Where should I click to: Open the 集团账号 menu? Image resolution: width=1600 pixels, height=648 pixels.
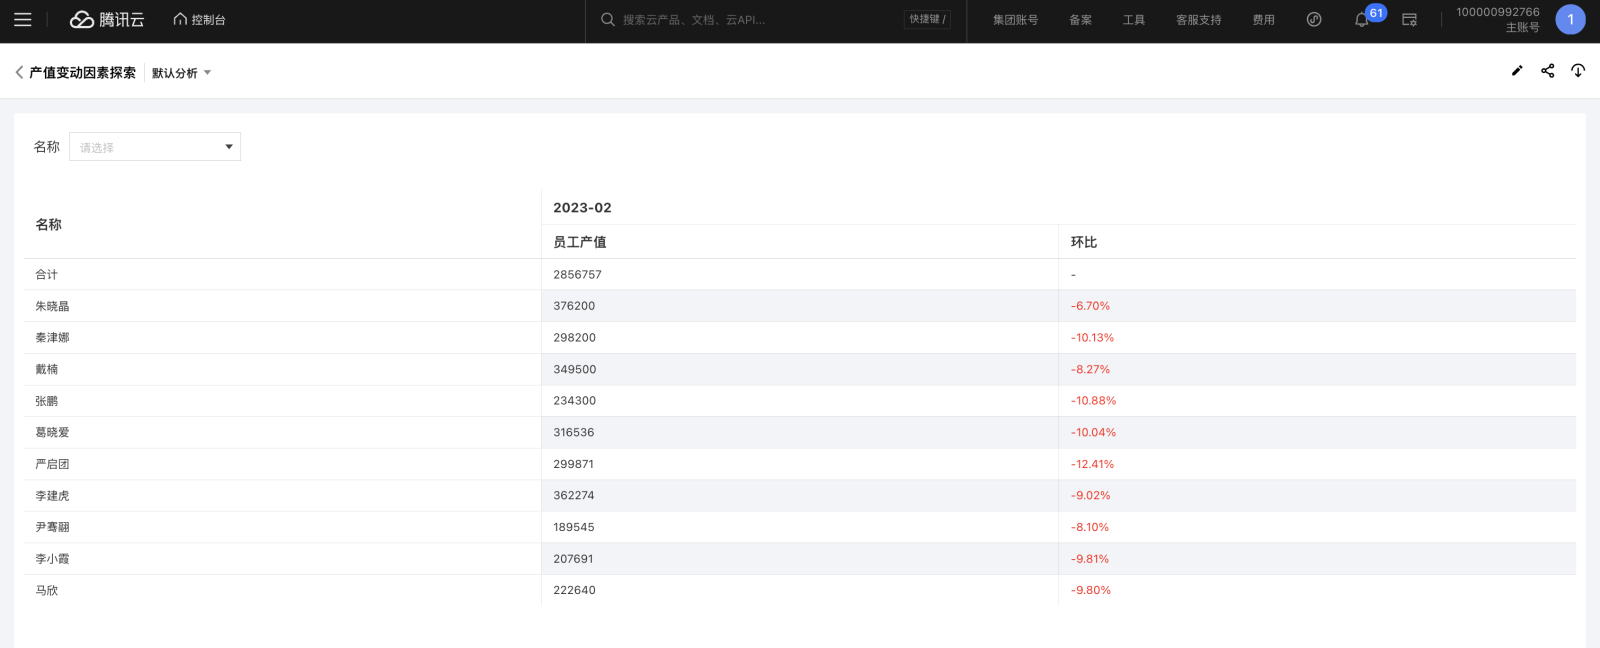(1015, 20)
